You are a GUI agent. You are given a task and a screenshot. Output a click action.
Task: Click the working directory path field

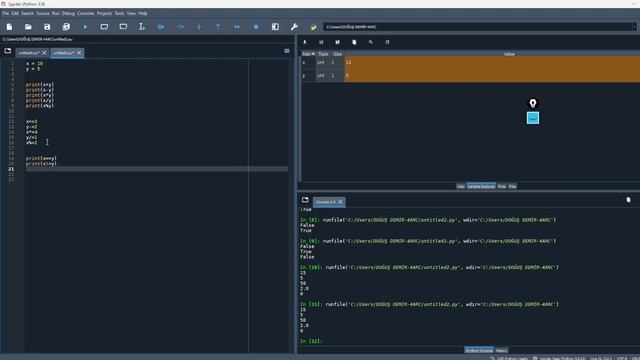coord(478,27)
